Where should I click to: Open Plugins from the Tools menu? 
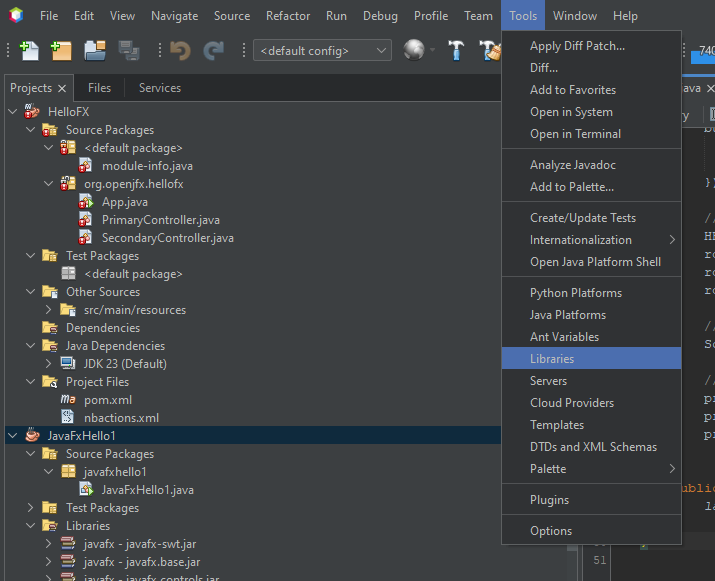[591, 499]
